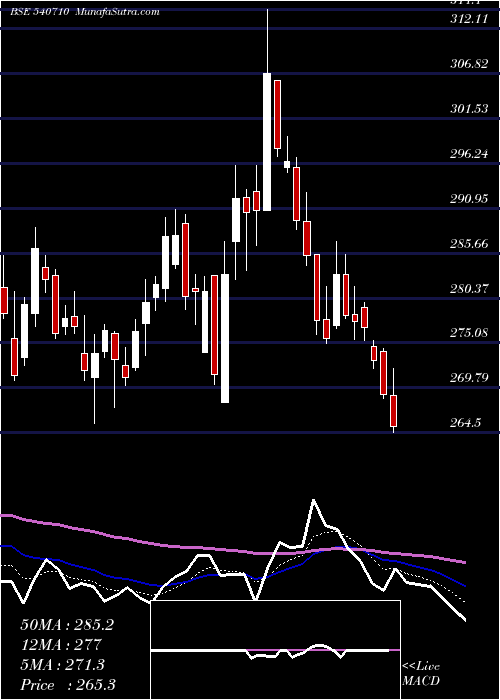The image size is (500, 700).
Task: Click the 5MA : 271.3 readout
Action: click(62, 665)
